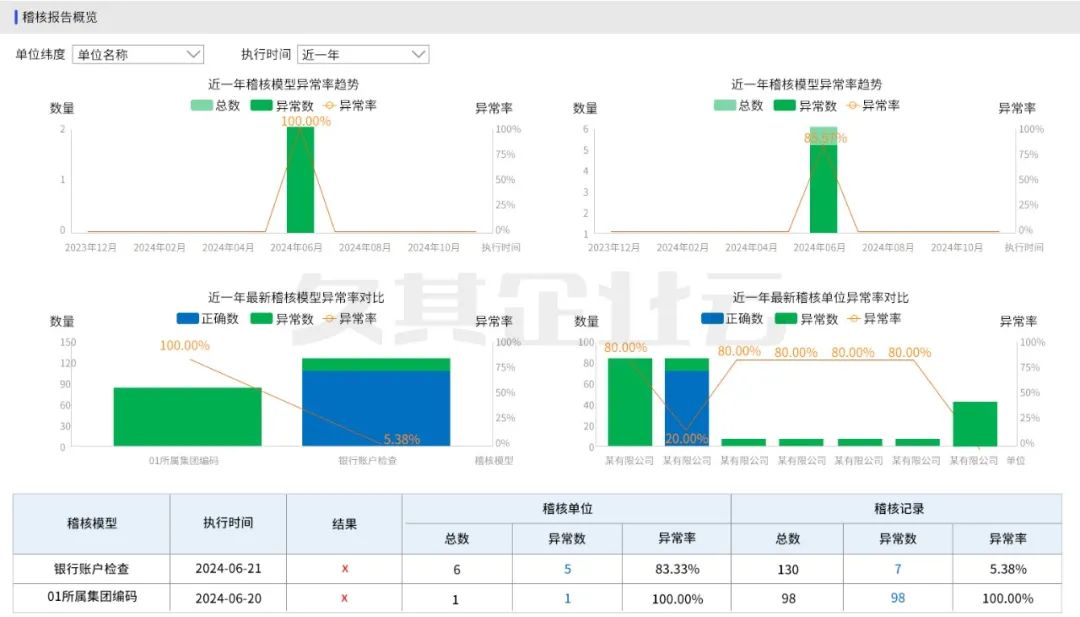Click the 5.38% label in comparison chart
Screen dimensions: 1080x617
click(402, 439)
